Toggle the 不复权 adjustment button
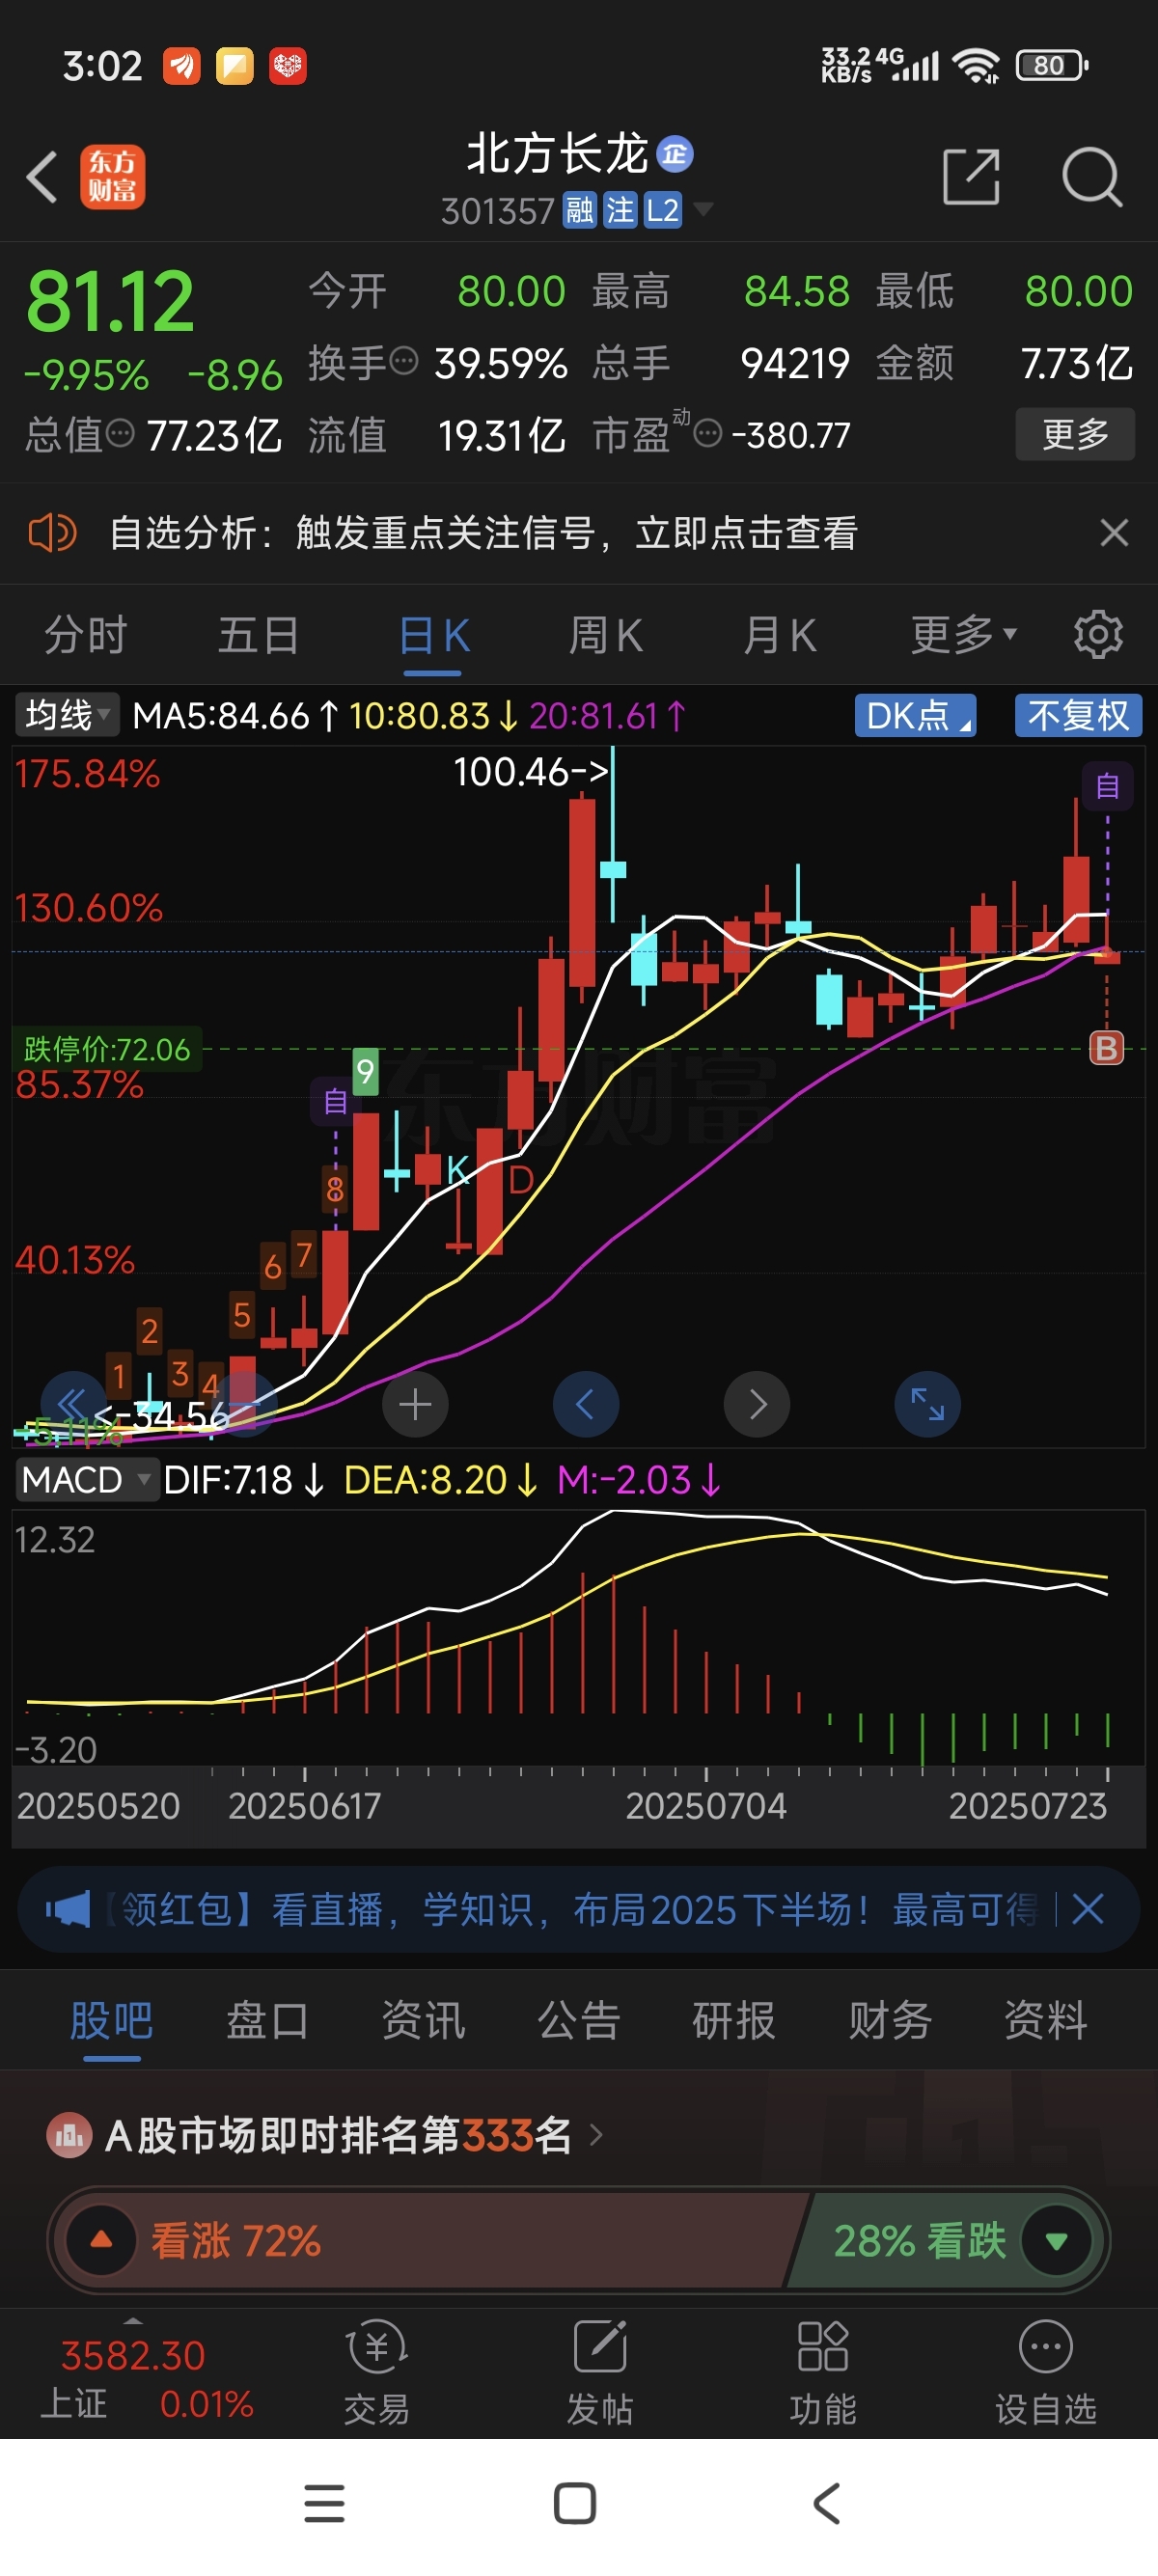 pyautogui.click(x=1078, y=715)
